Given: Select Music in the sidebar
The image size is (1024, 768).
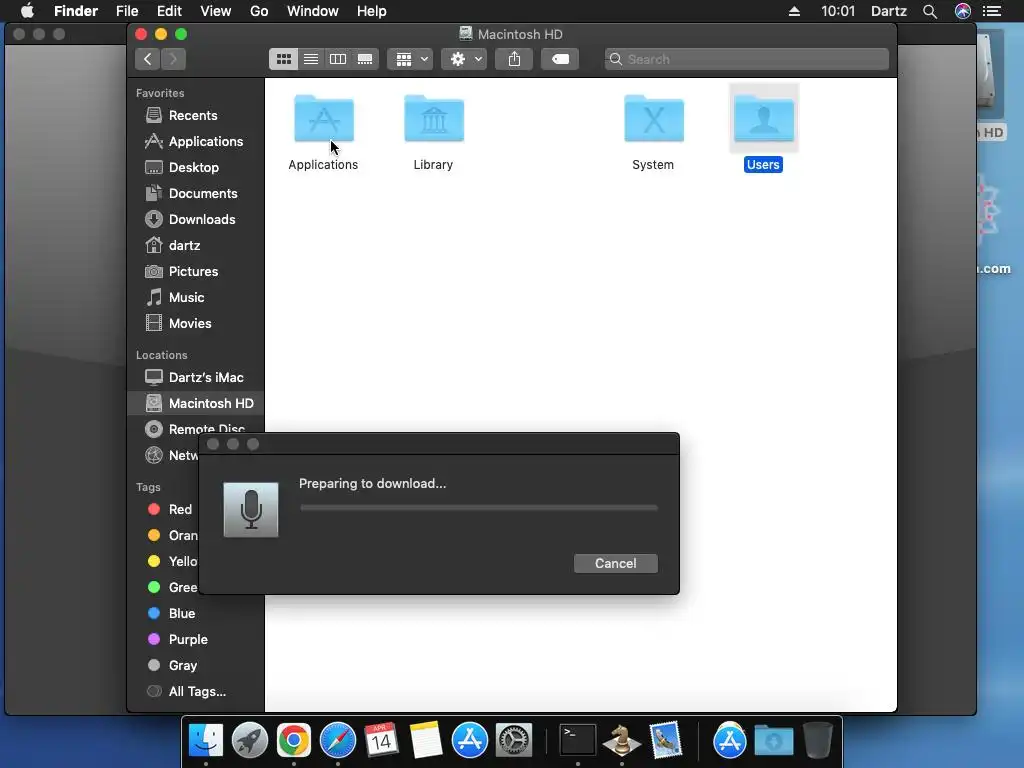Looking at the screenshot, I should click(x=196, y=298).
